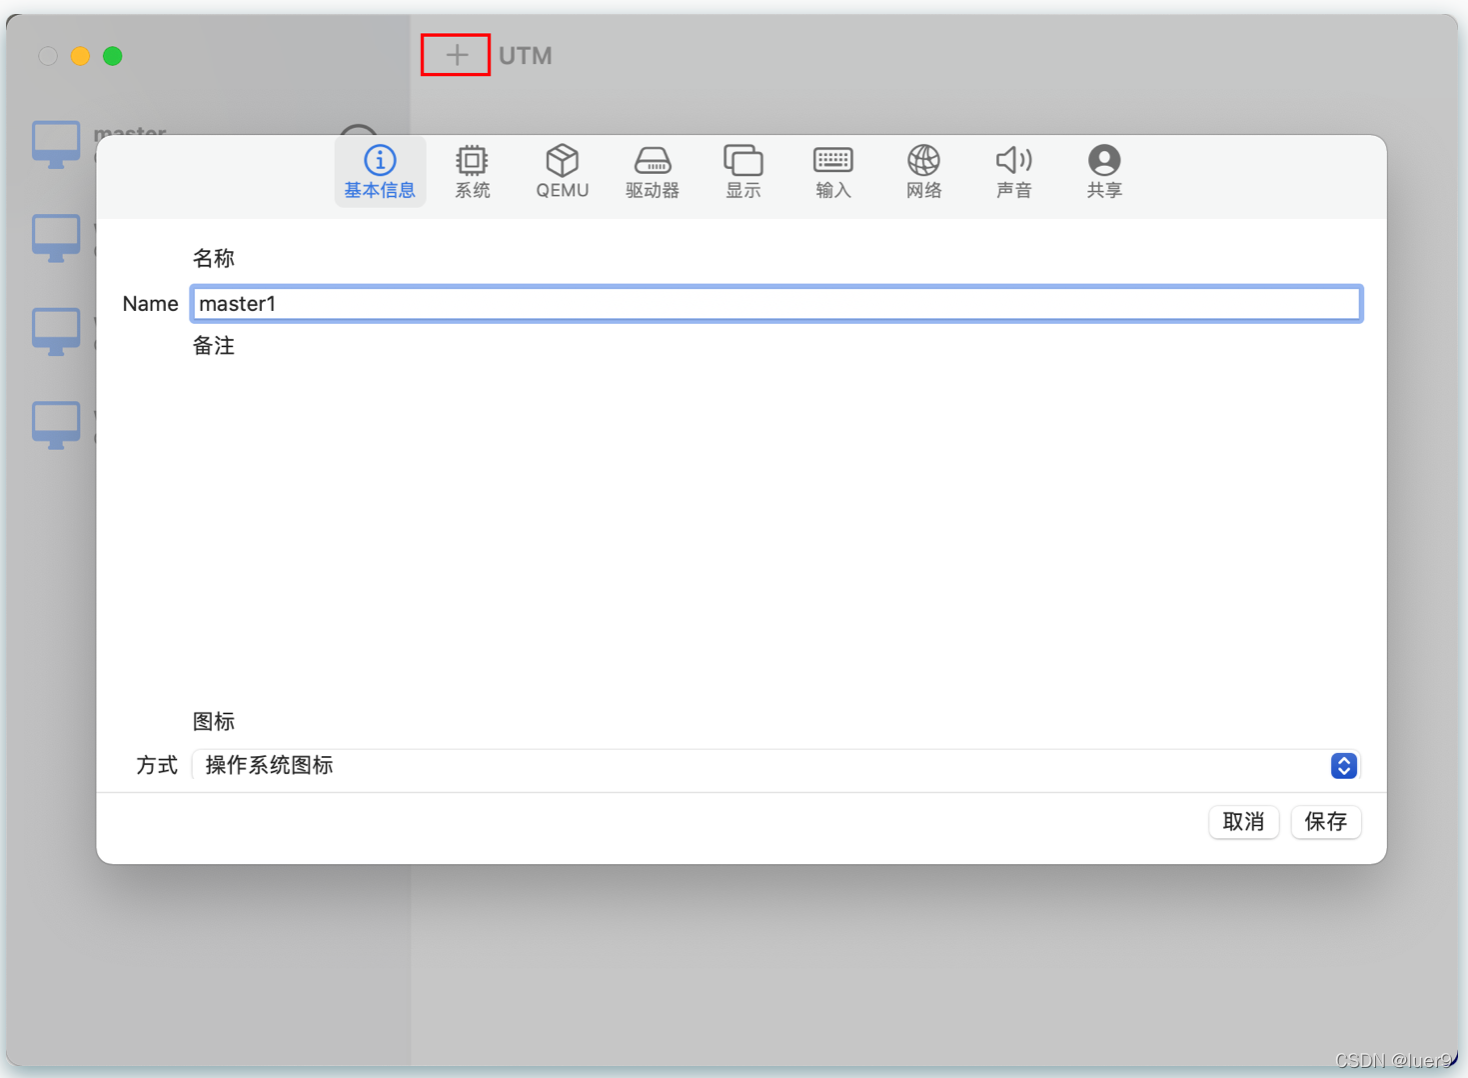Switch to the 输入 input tab
1468x1078 pixels.
coord(833,172)
